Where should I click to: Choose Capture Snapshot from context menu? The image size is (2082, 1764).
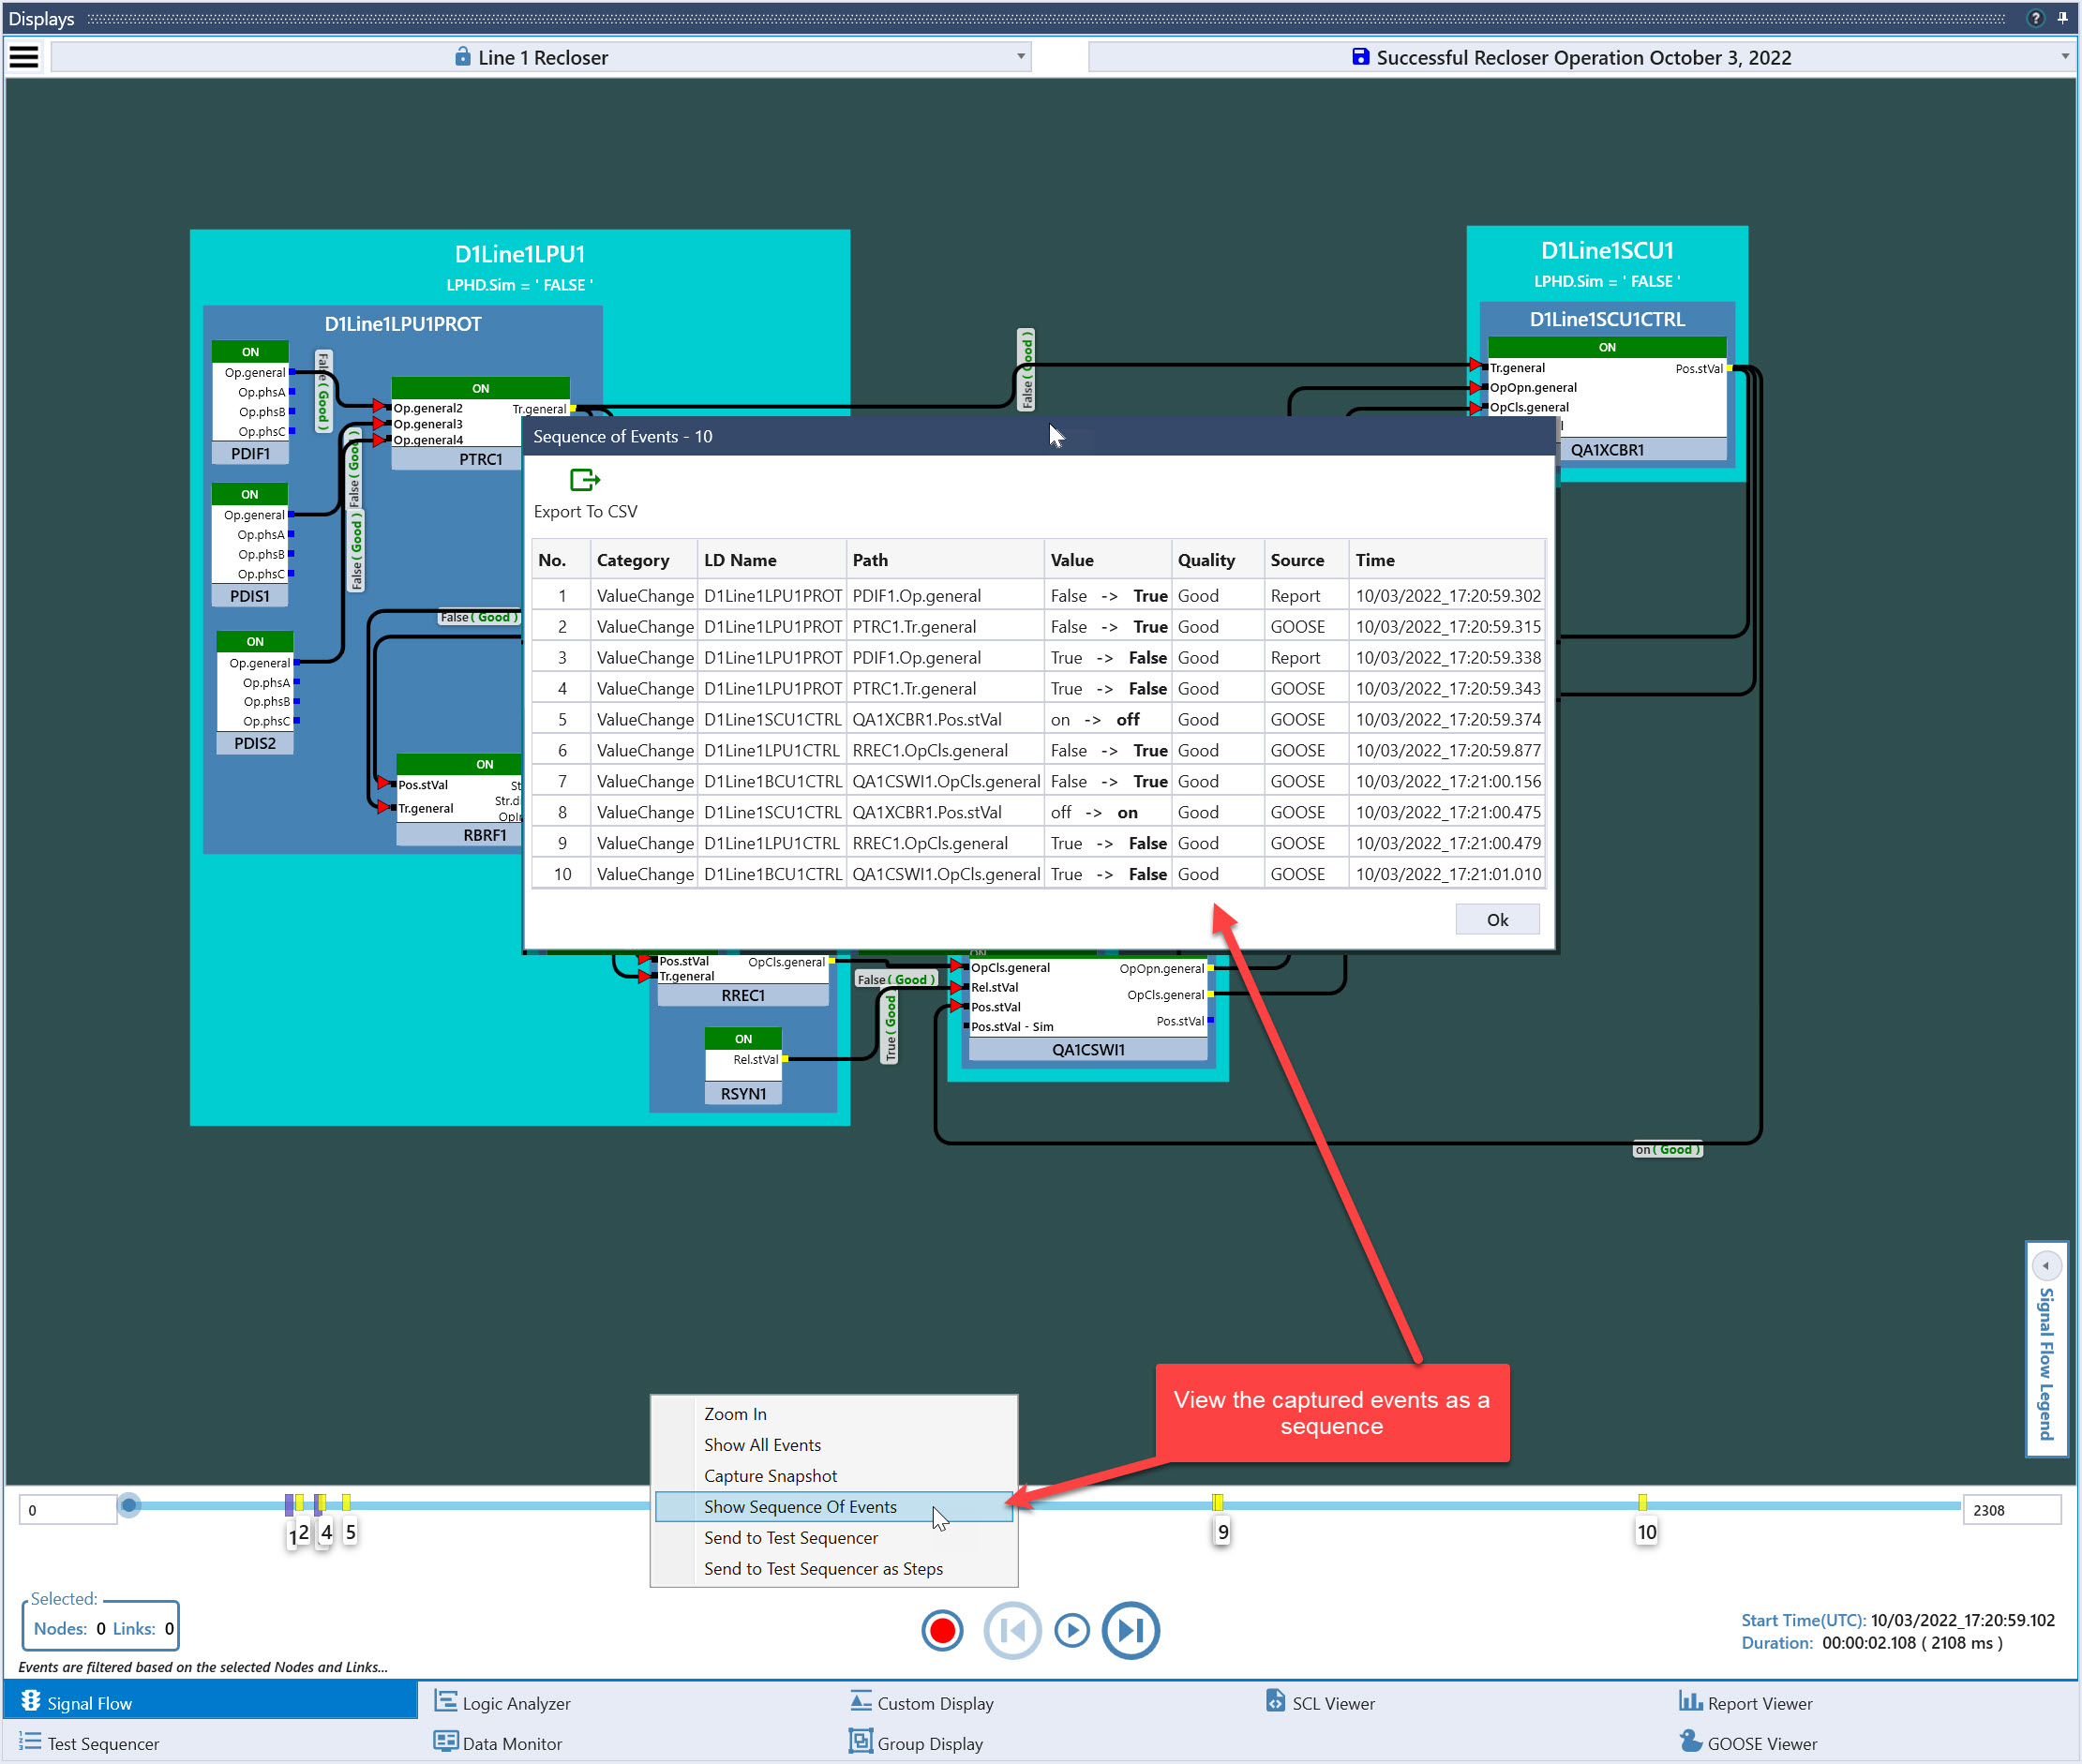770,1476
